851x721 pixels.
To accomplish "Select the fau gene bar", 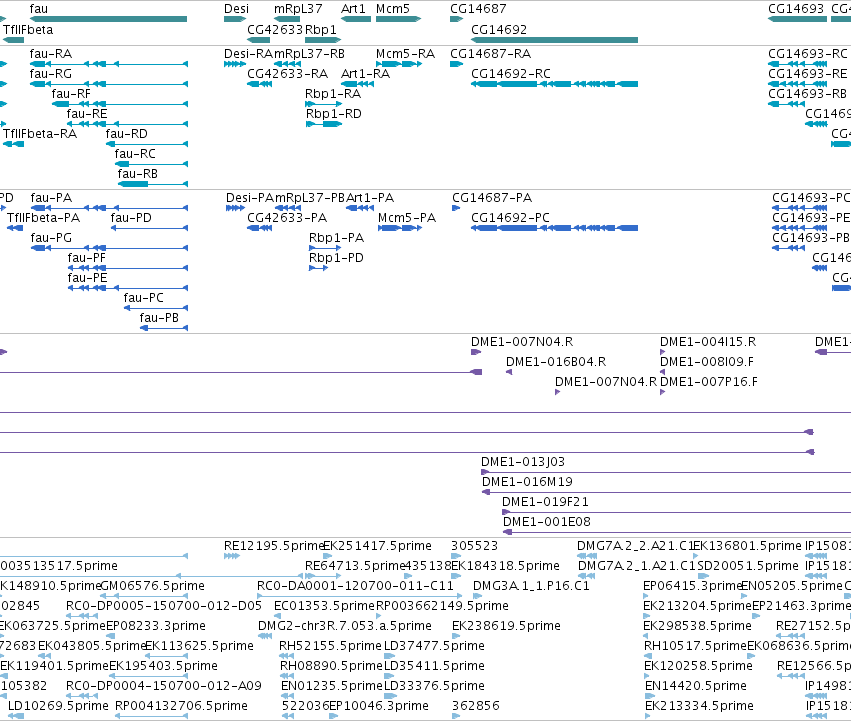I will (108, 19).
